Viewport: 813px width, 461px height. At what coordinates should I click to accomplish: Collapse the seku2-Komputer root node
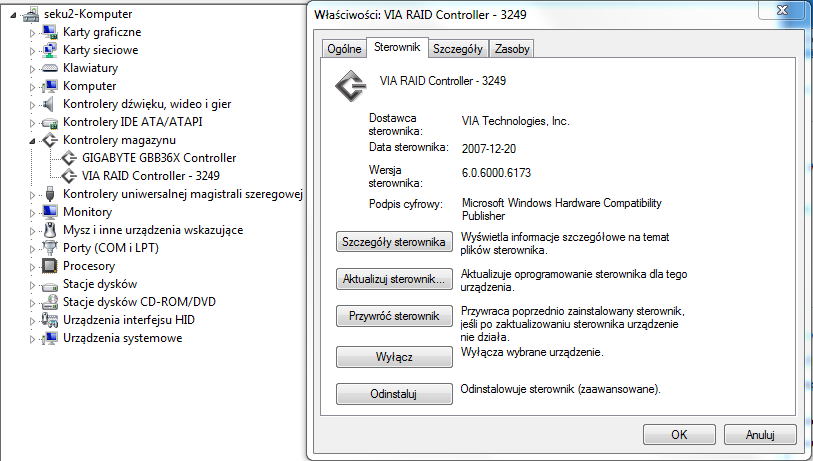[13, 15]
